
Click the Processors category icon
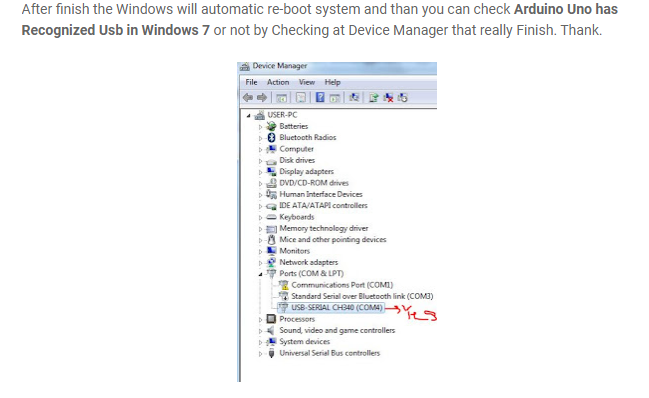[x=272, y=319]
